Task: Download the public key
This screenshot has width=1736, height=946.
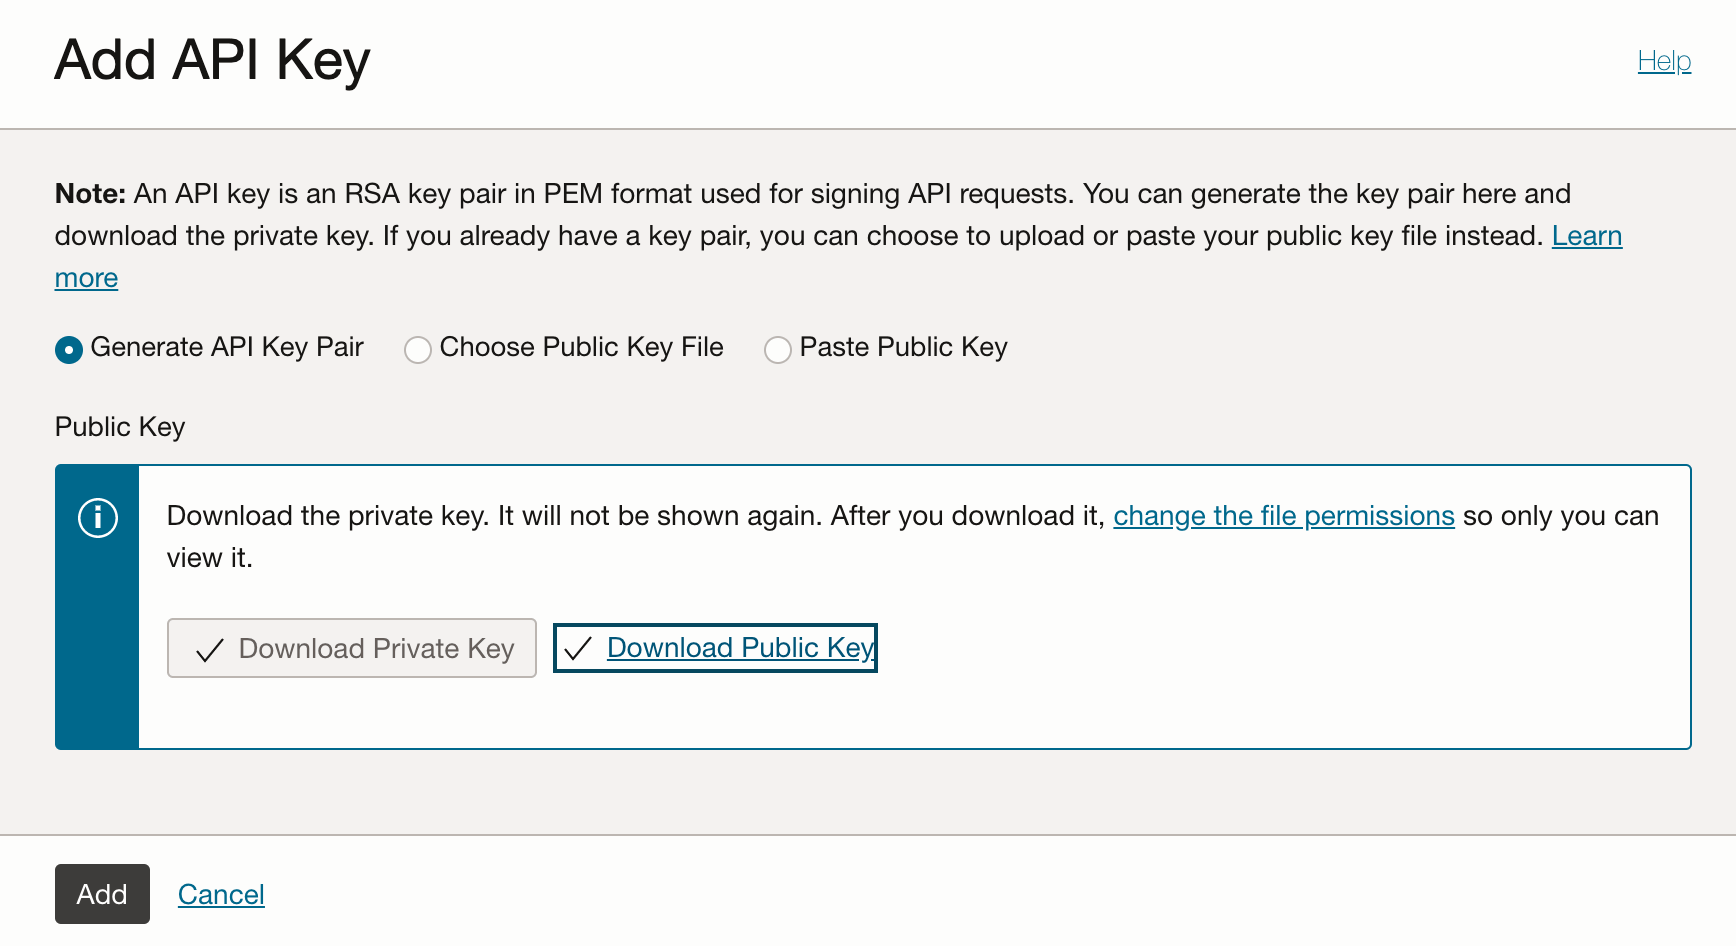Action: coord(739,648)
